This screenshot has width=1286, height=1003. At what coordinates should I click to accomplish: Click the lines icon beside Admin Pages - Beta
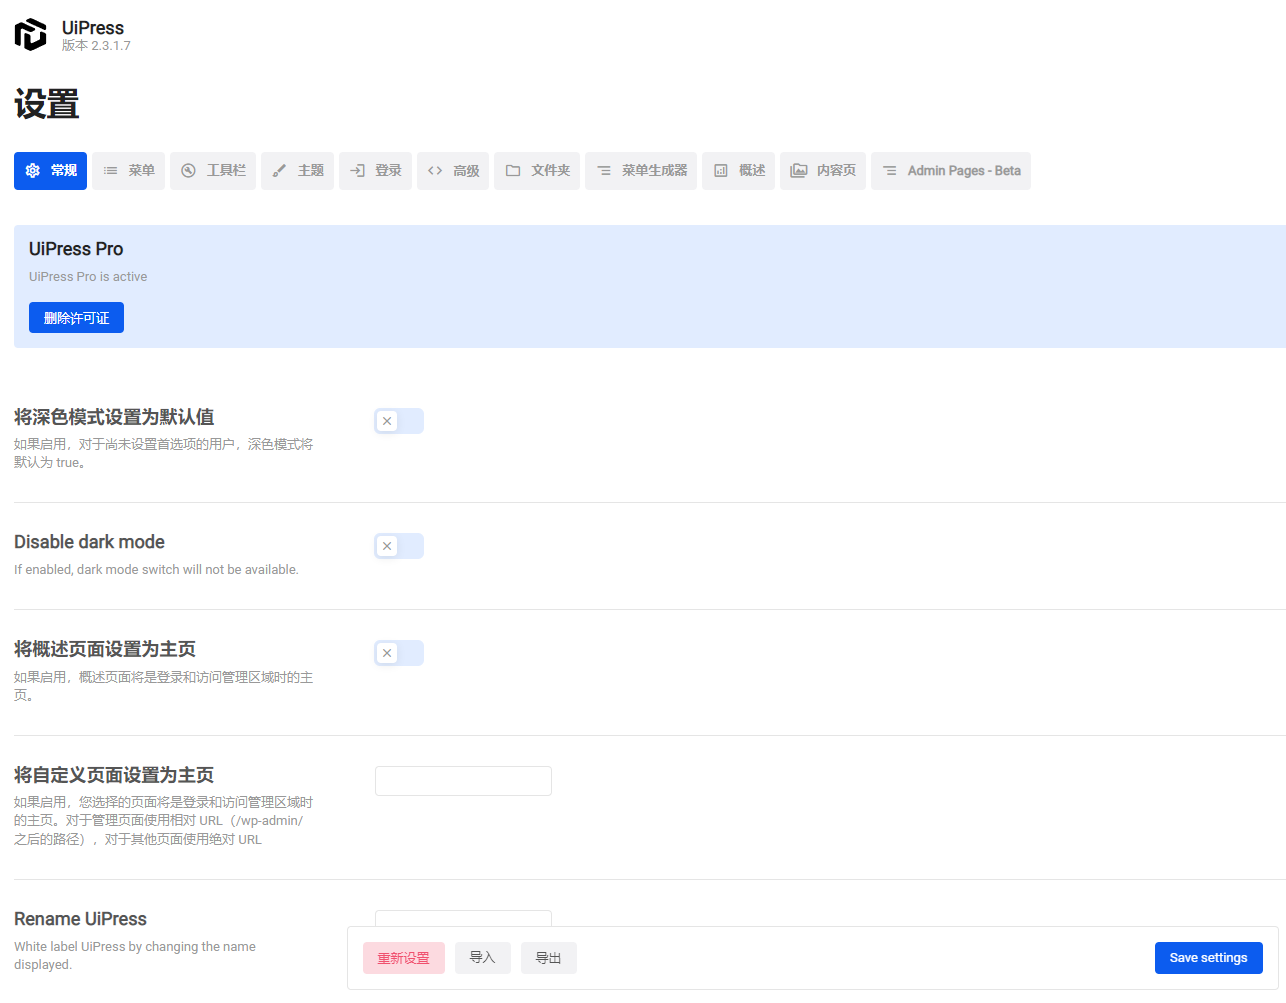pos(890,171)
